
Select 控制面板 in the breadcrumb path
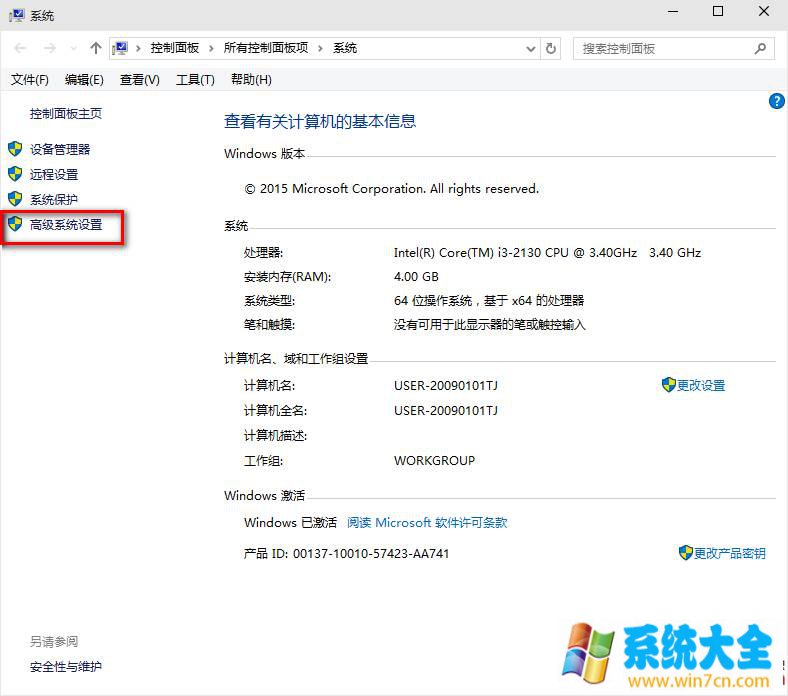pos(174,48)
